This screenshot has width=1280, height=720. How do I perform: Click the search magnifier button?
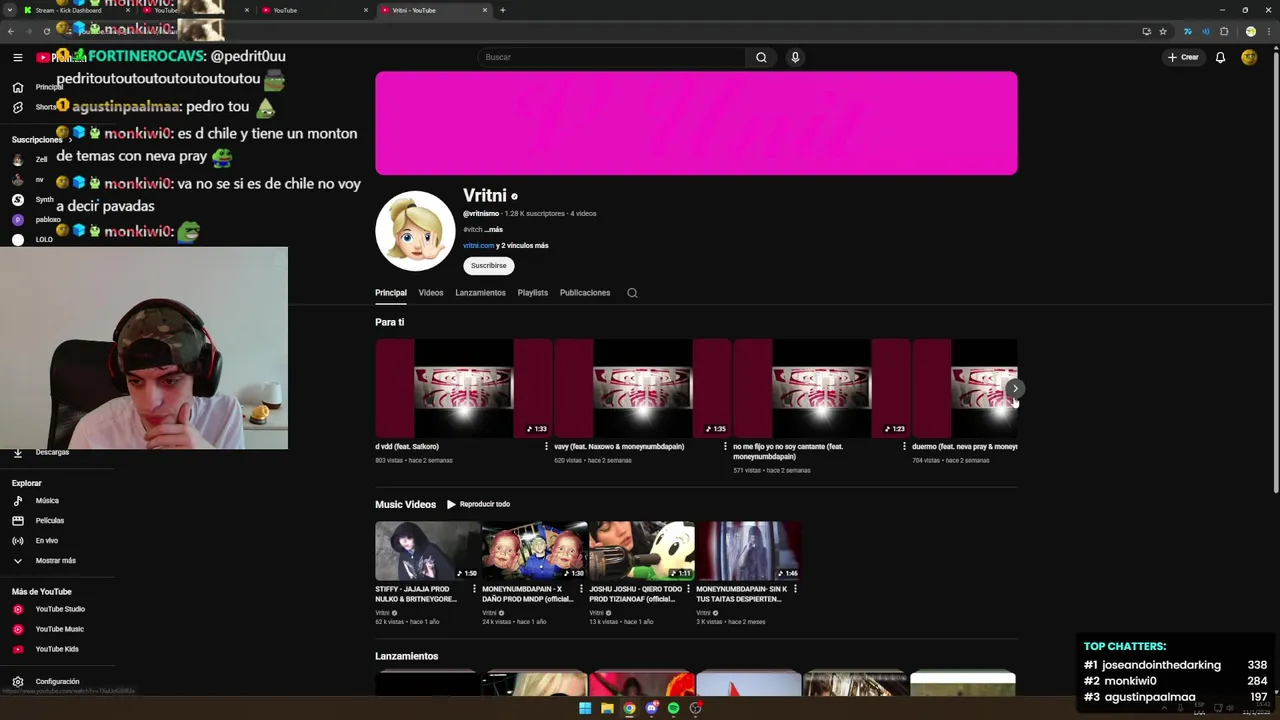[x=761, y=57]
